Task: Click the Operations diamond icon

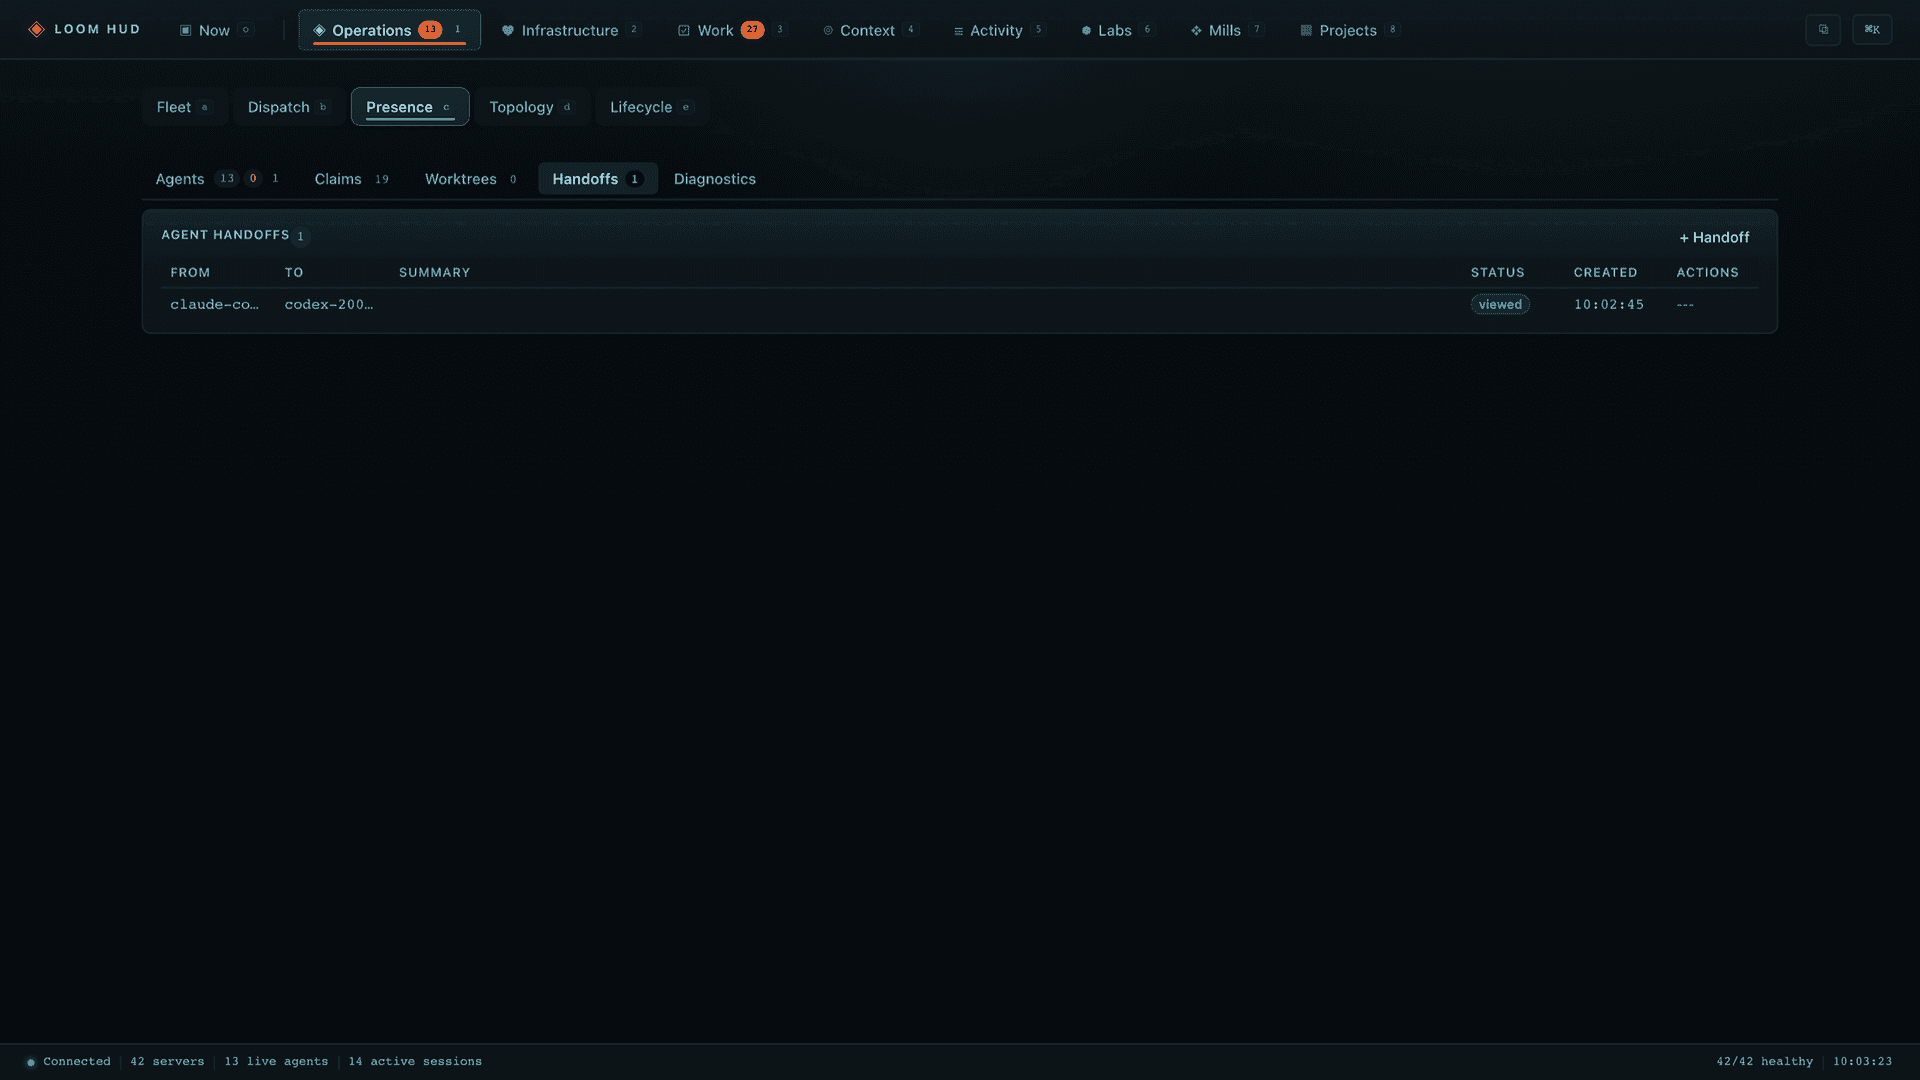Action: (319, 31)
